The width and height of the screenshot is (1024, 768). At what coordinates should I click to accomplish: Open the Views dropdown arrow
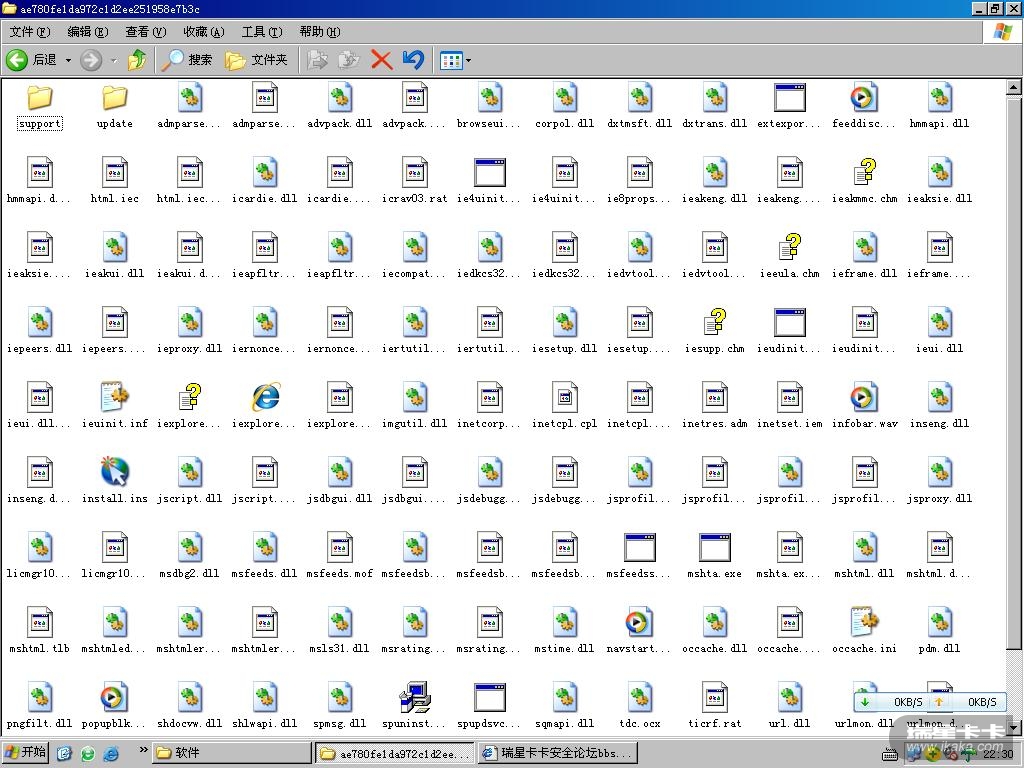coord(468,61)
